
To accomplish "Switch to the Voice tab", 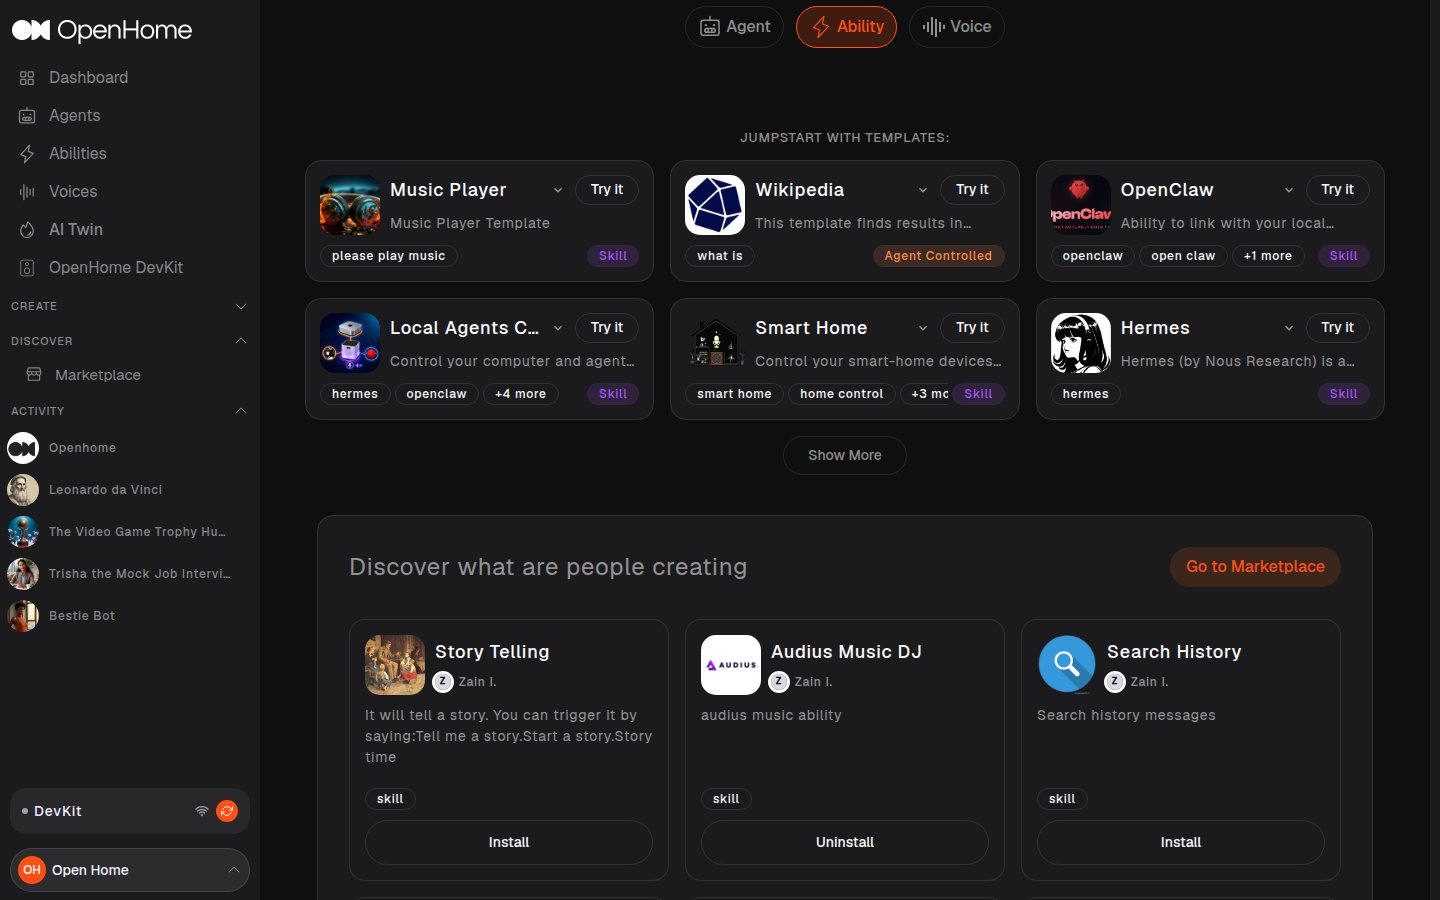I will [x=956, y=27].
